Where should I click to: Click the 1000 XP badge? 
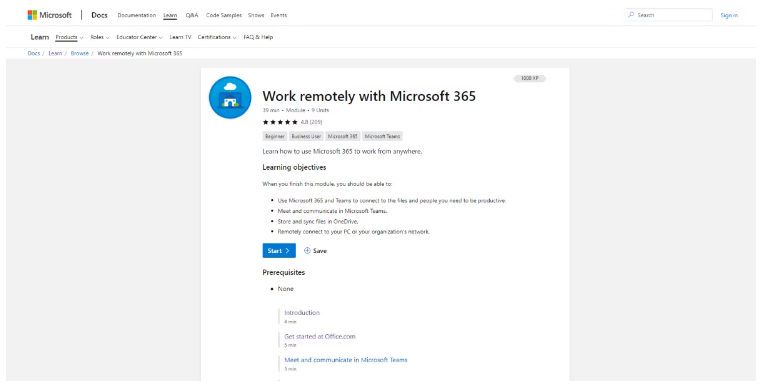(530, 78)
